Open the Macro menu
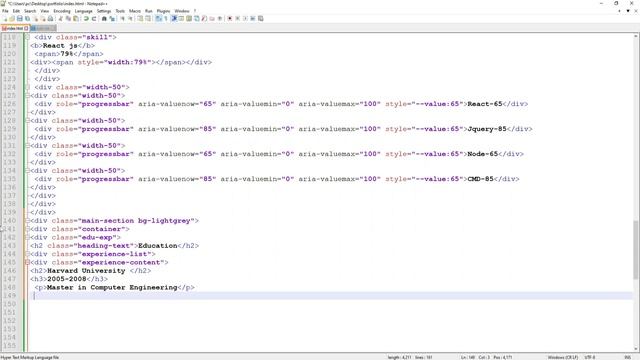The width and height of the screenshot is (640, 360). point(135,11)
